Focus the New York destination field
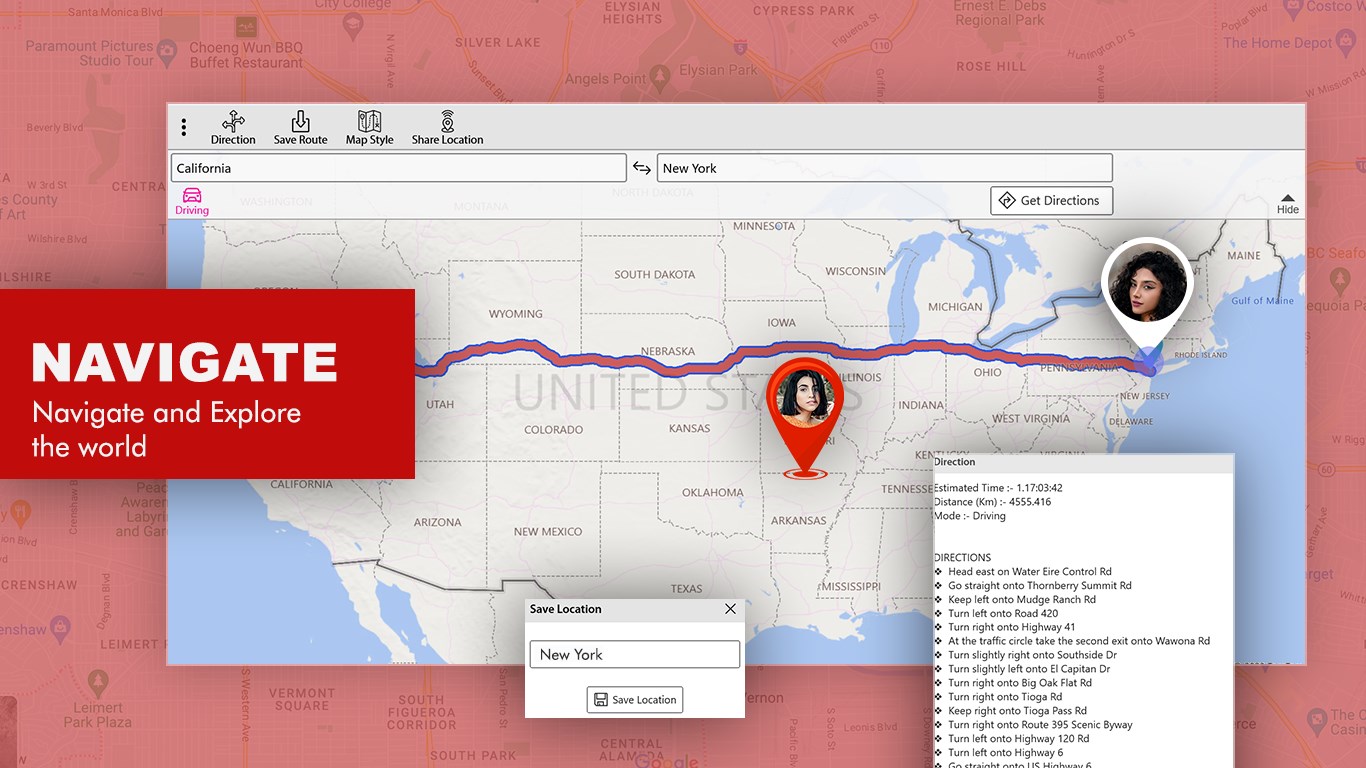Screen dimensions: 1366x768 pyautogui.click(x=884, y=168)
